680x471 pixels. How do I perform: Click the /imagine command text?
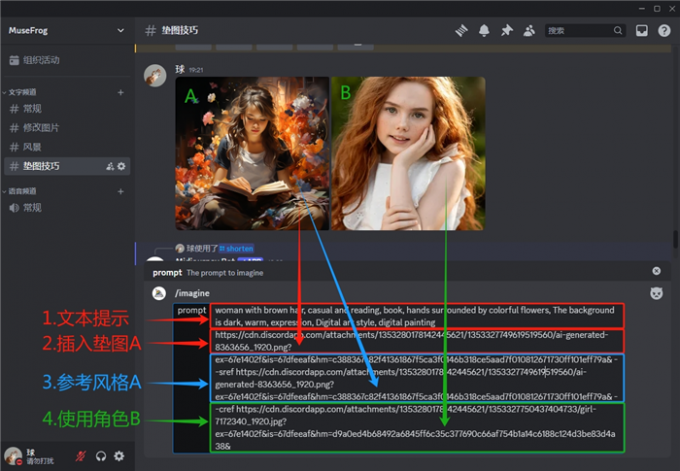coord(192,293)
